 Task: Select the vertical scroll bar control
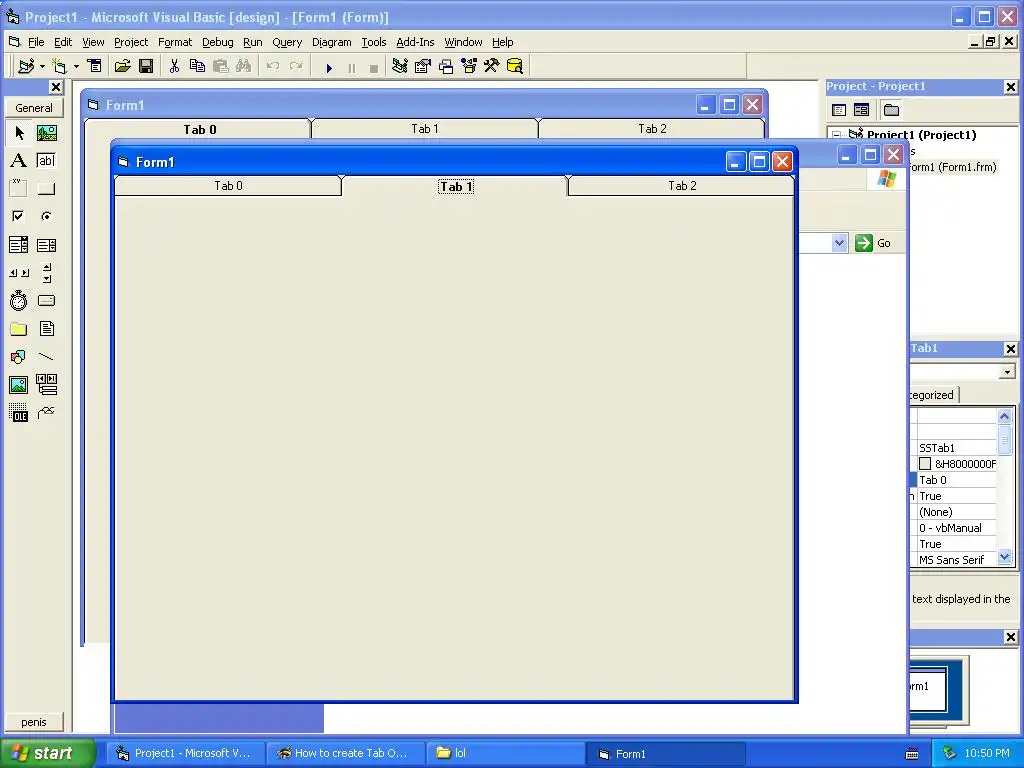point(46,273)
